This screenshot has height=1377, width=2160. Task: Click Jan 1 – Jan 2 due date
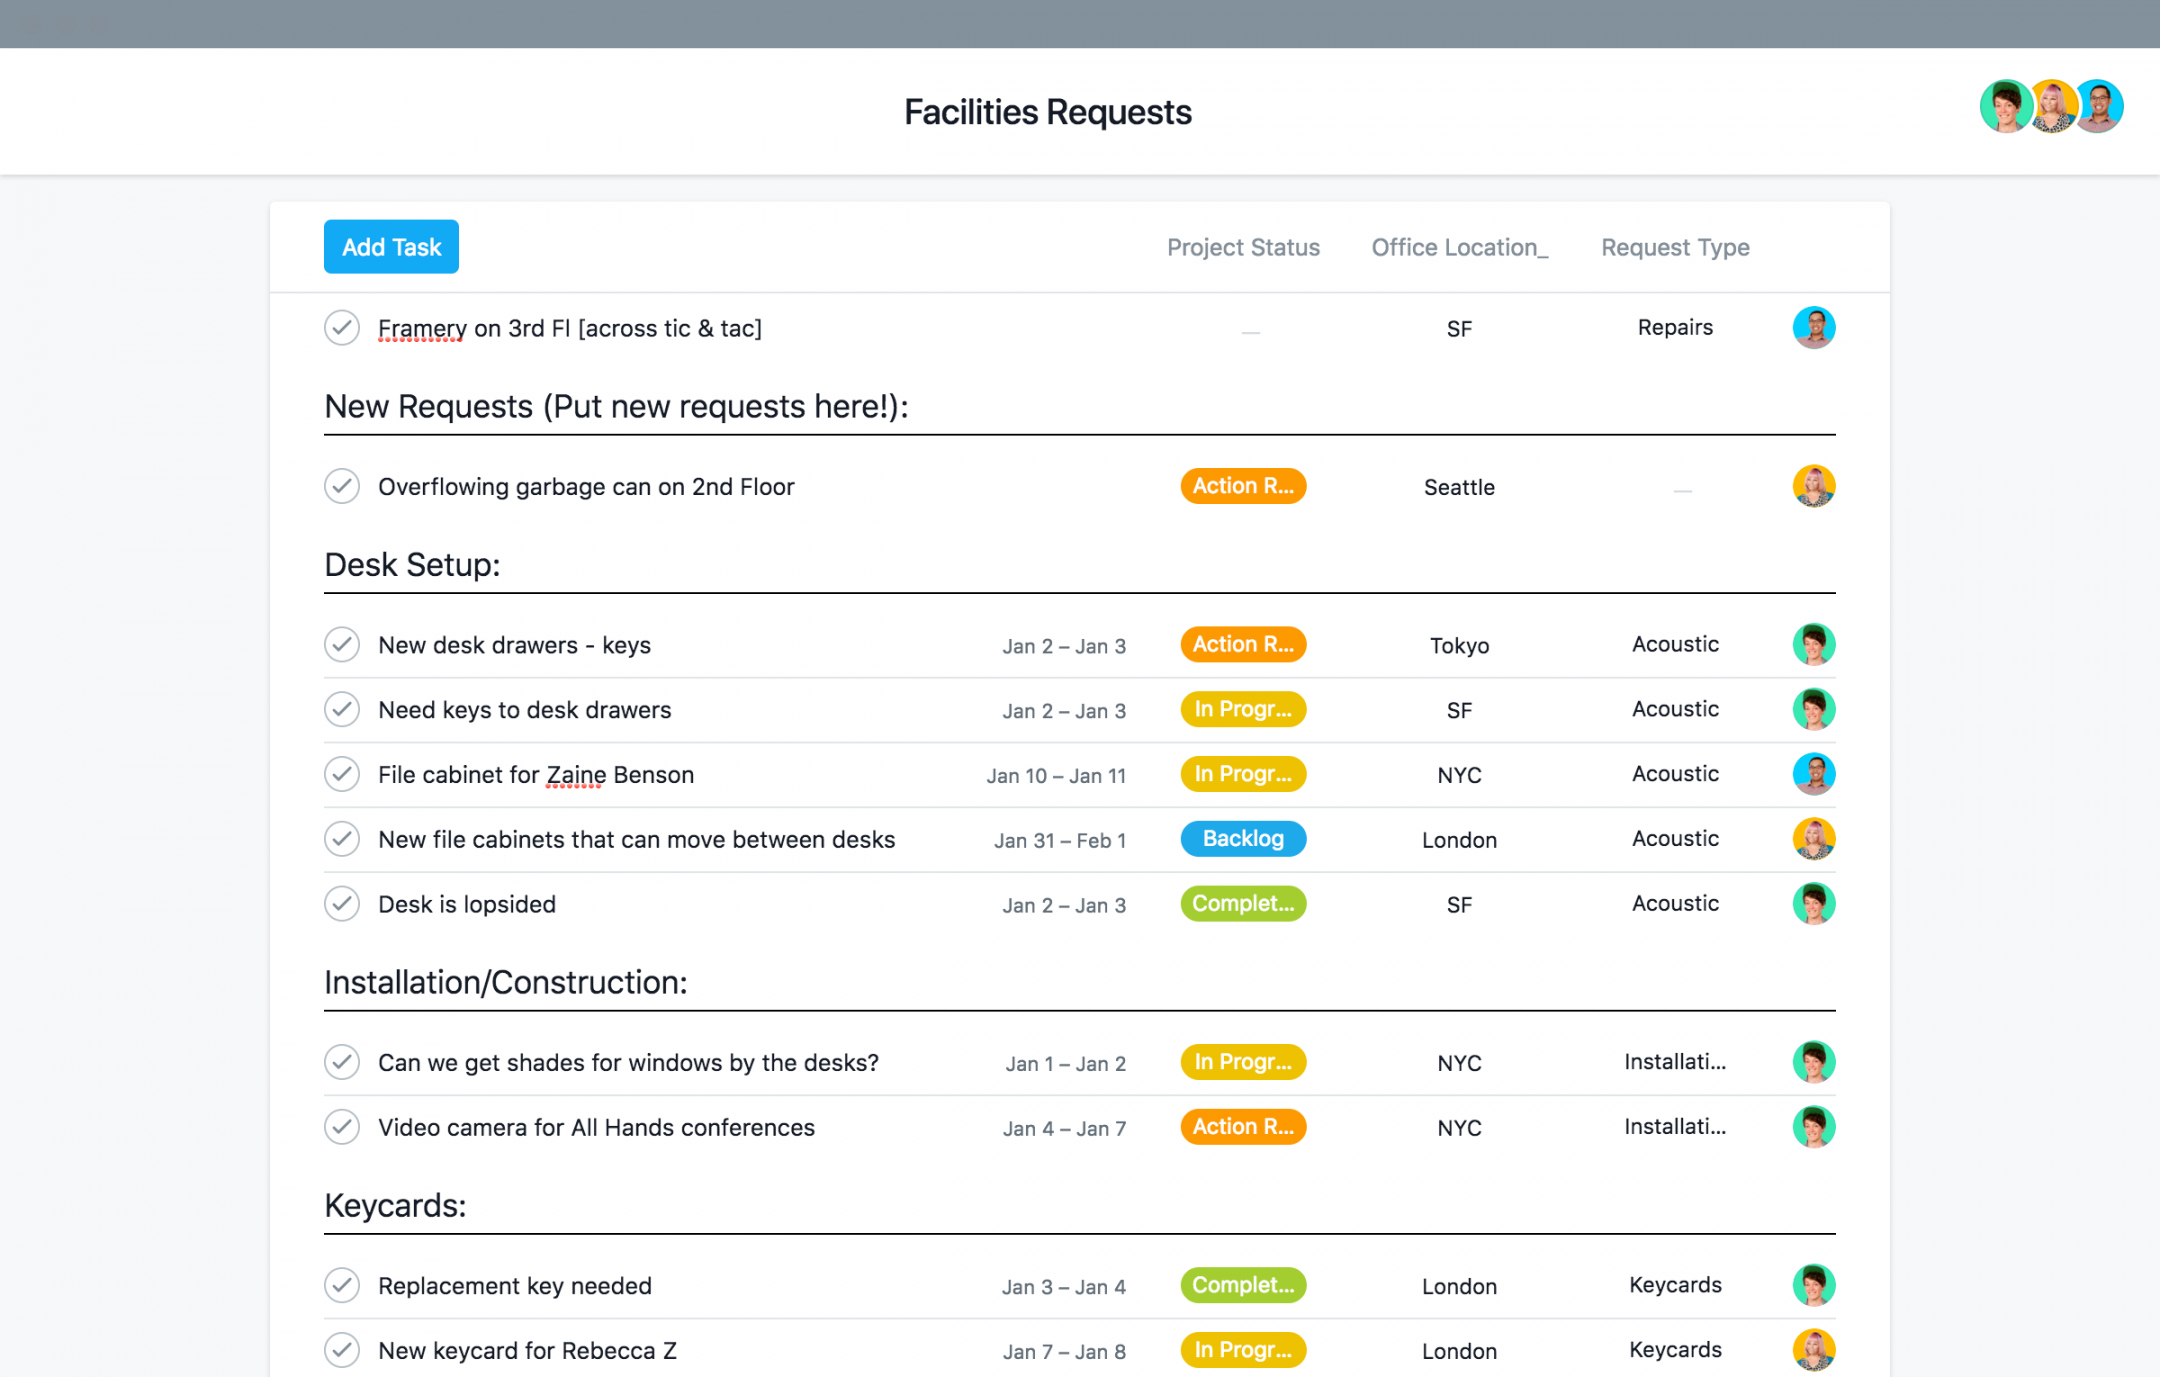(1065, 1064)
